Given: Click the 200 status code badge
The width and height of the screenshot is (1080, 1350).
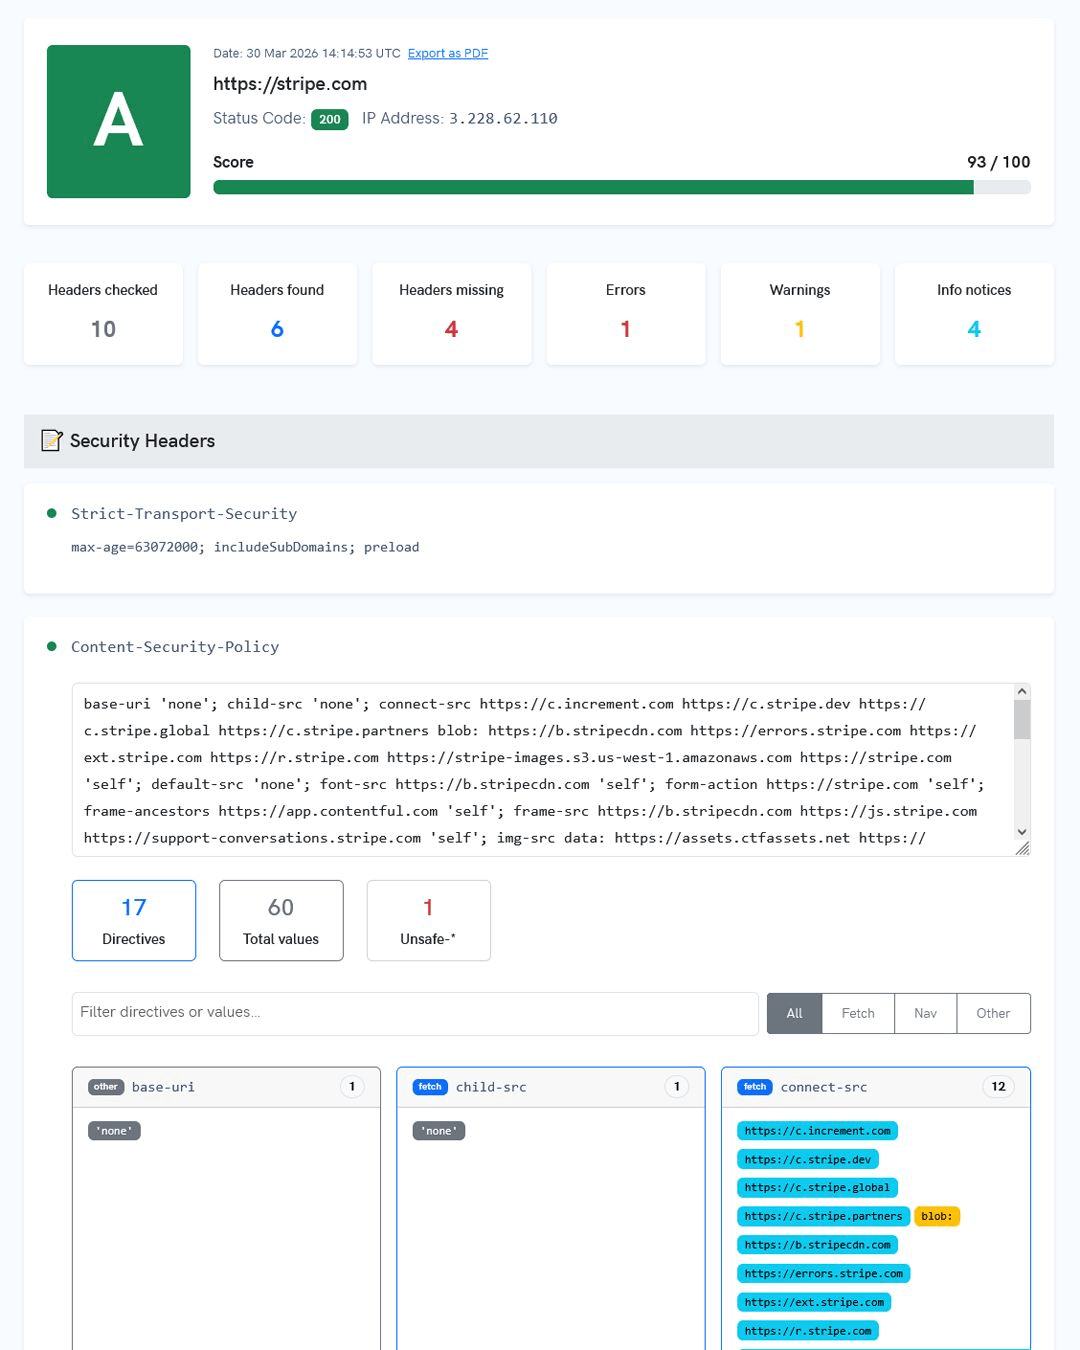Looking at the screenshot, I should [330, 119].
